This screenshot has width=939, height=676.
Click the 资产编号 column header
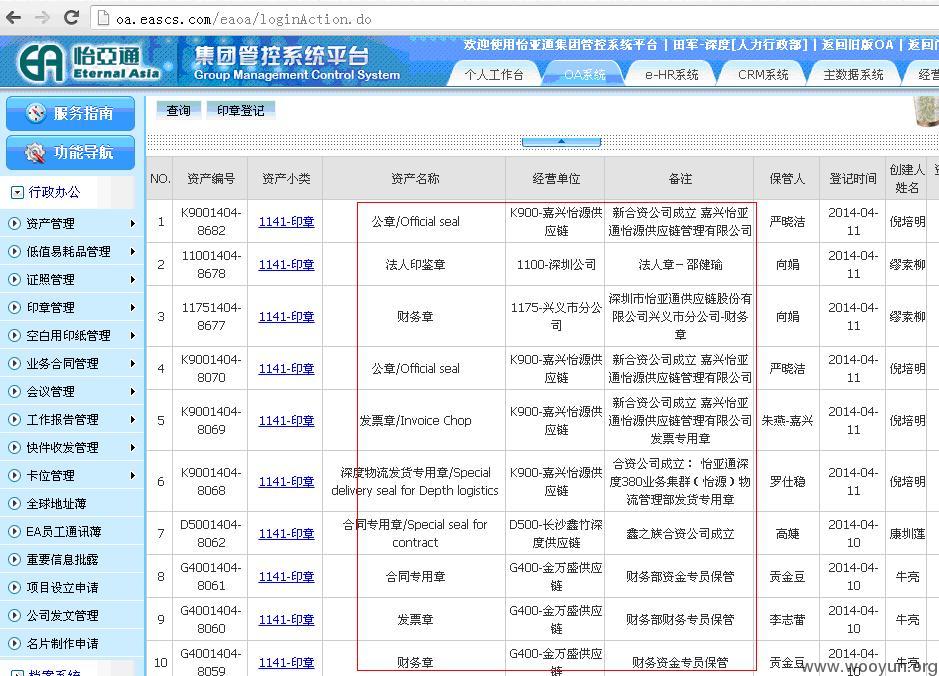[211, 178]
